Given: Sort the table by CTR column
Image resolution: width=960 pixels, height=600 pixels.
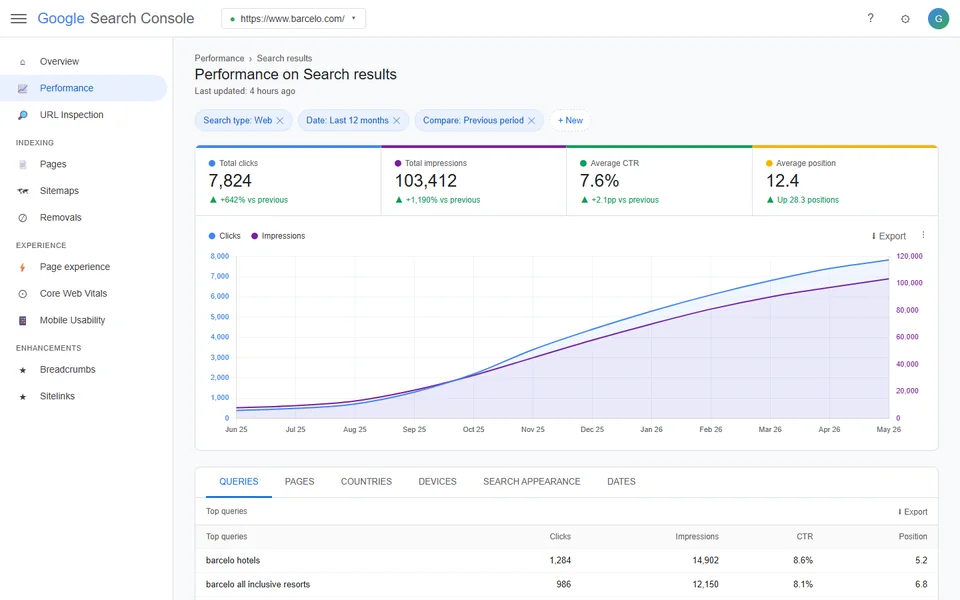Looking at the screenshot, I should click(x=804, y=536).
